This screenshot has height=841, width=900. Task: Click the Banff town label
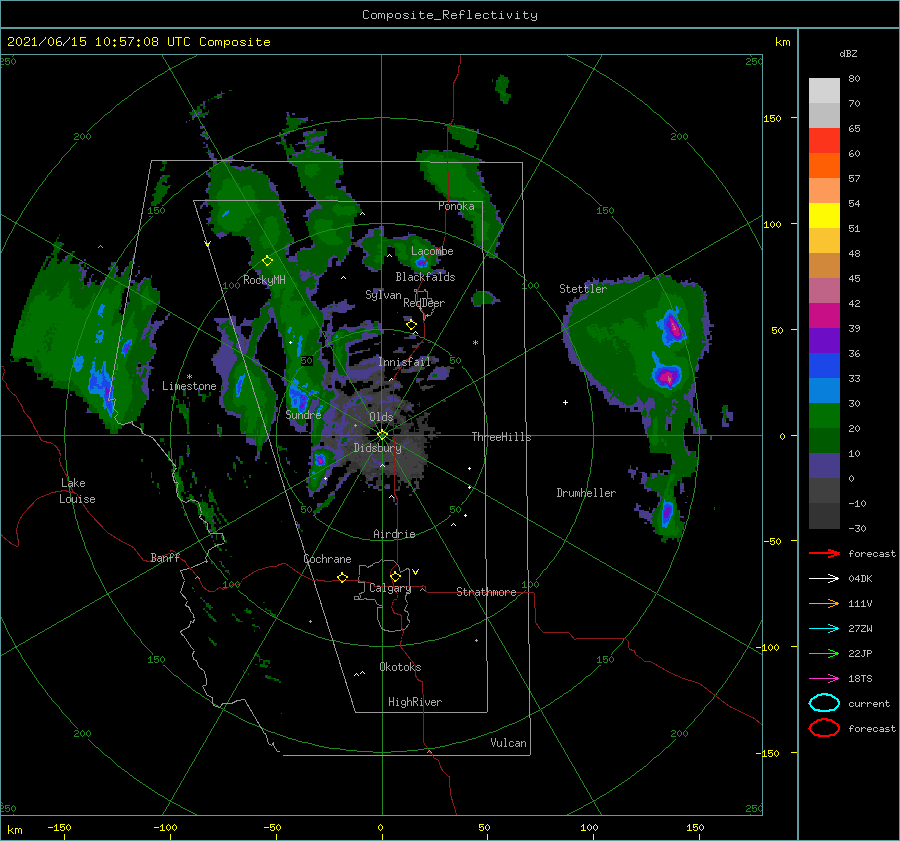point(165,557)
